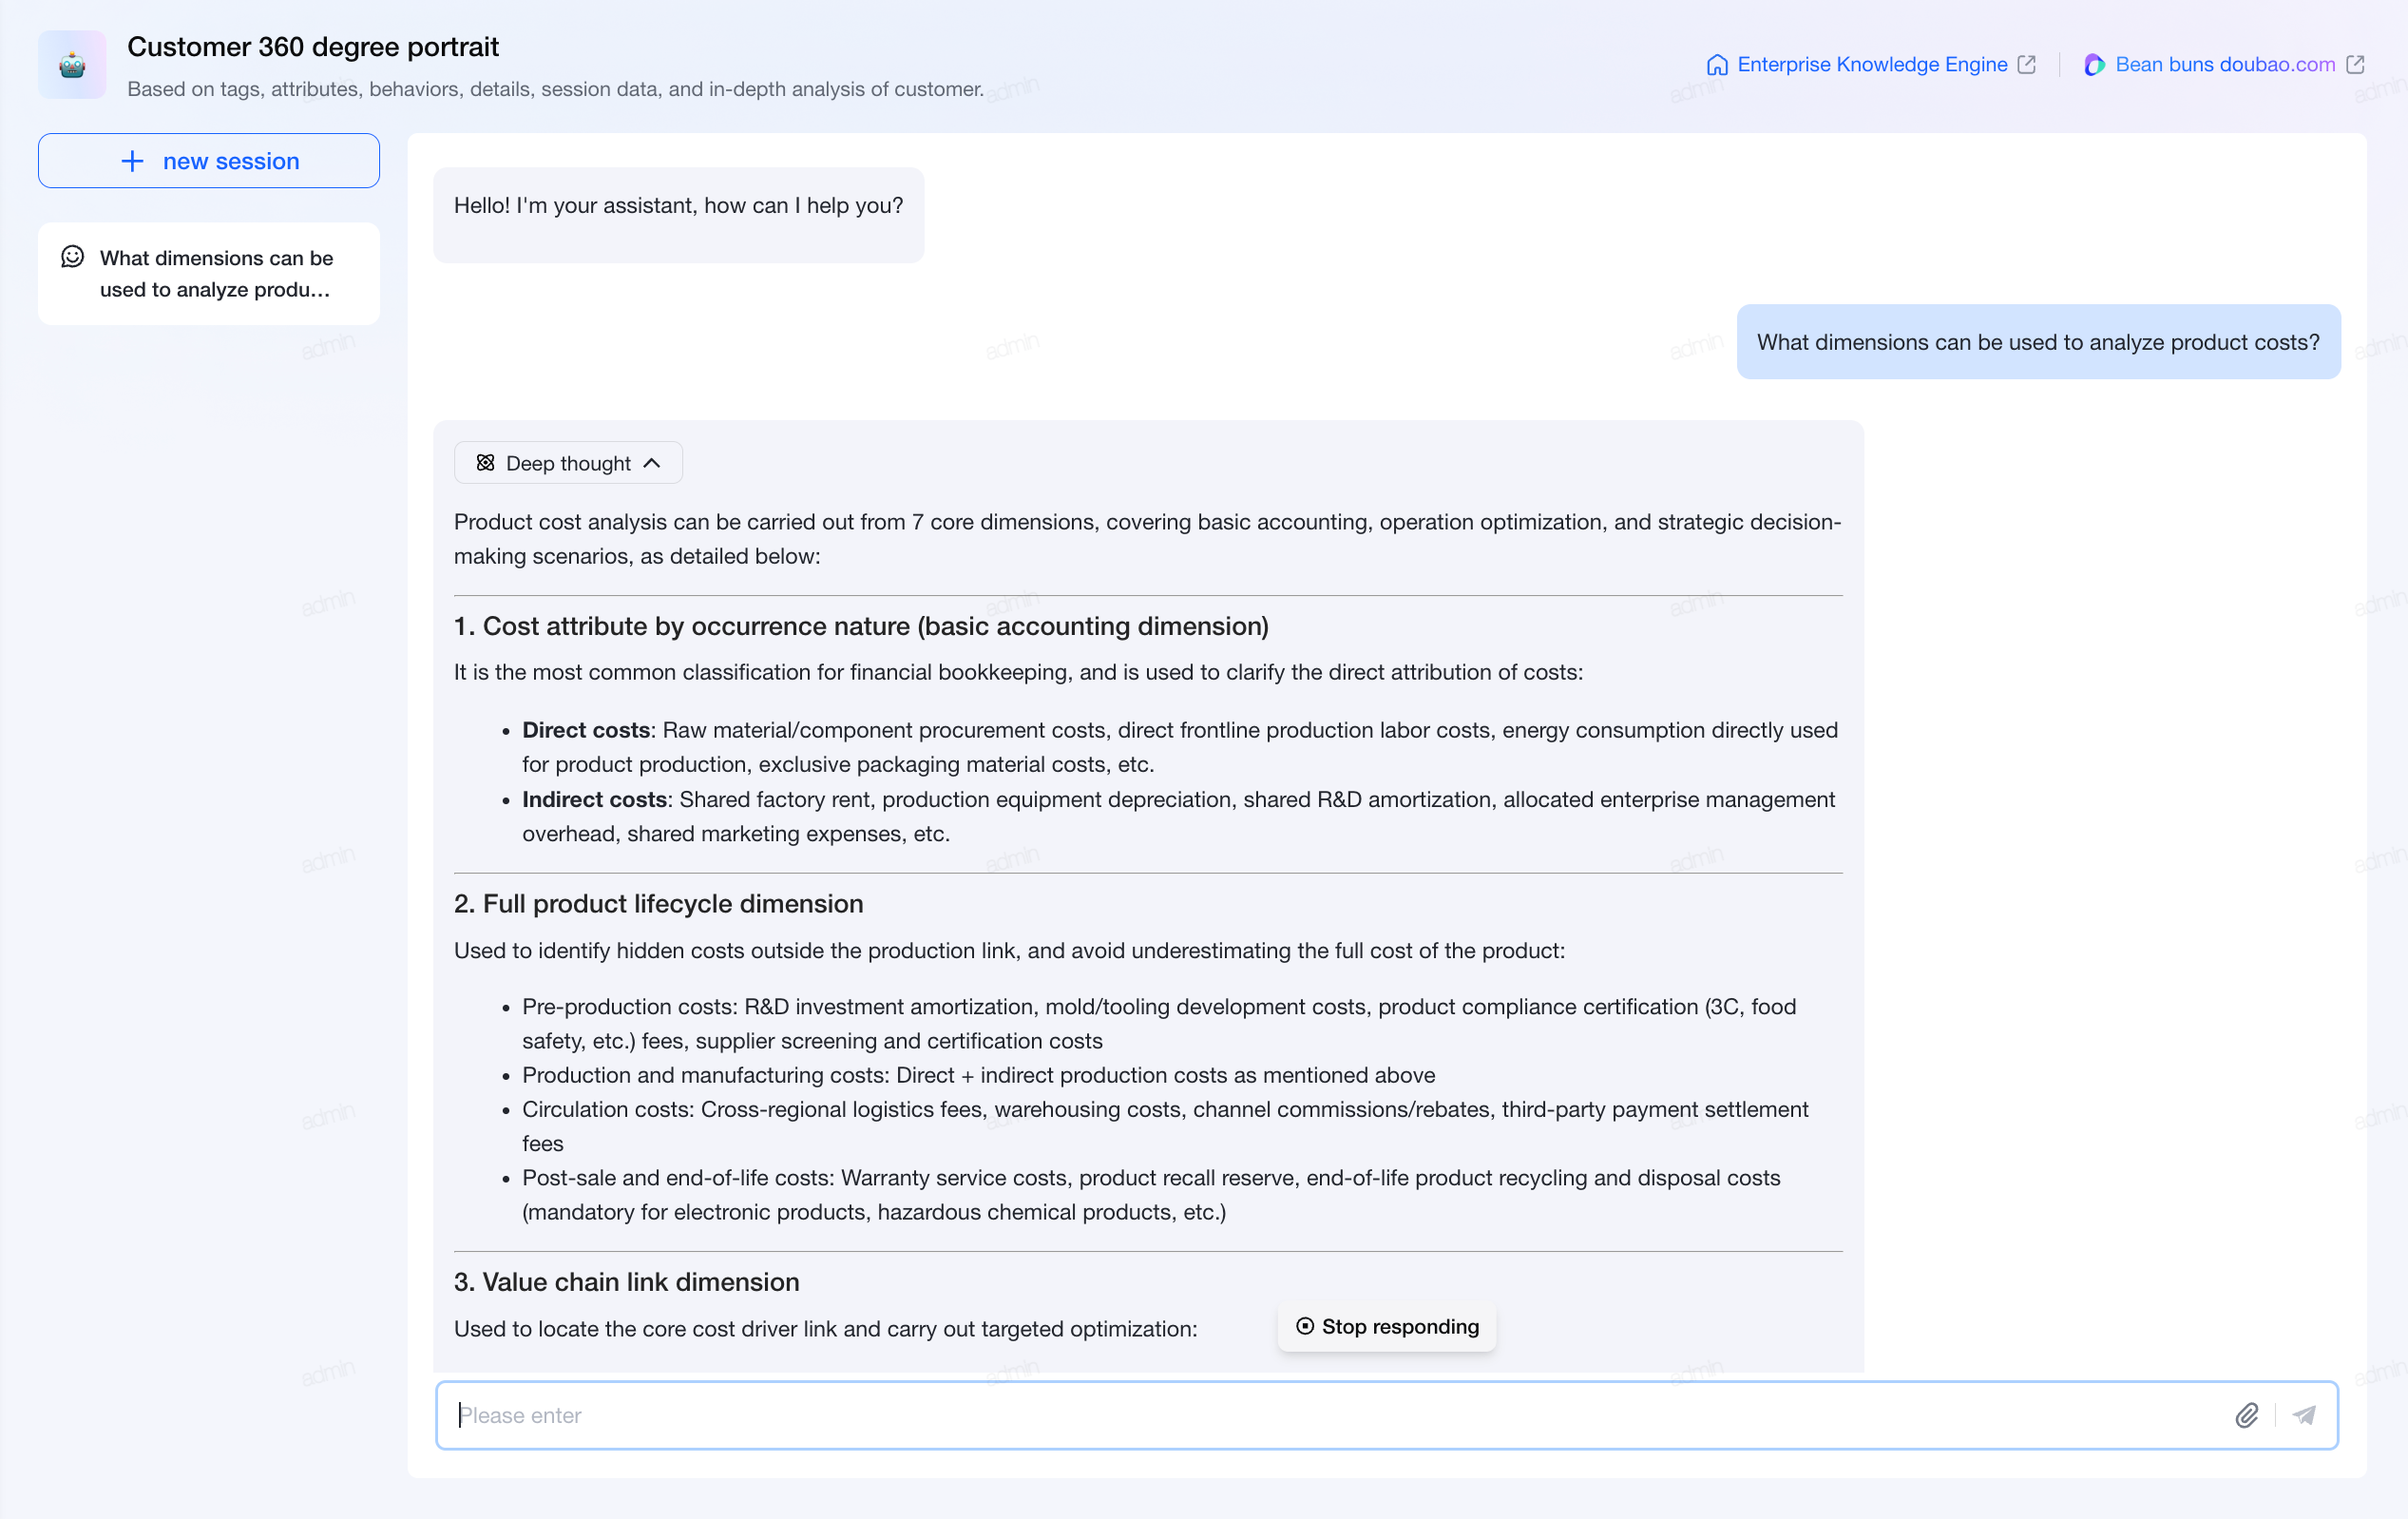Image resolution: width=2408 pixels, height=1519 pixels.
Task: Click the assistant greeting message bubble
Action: click(678, 215)
